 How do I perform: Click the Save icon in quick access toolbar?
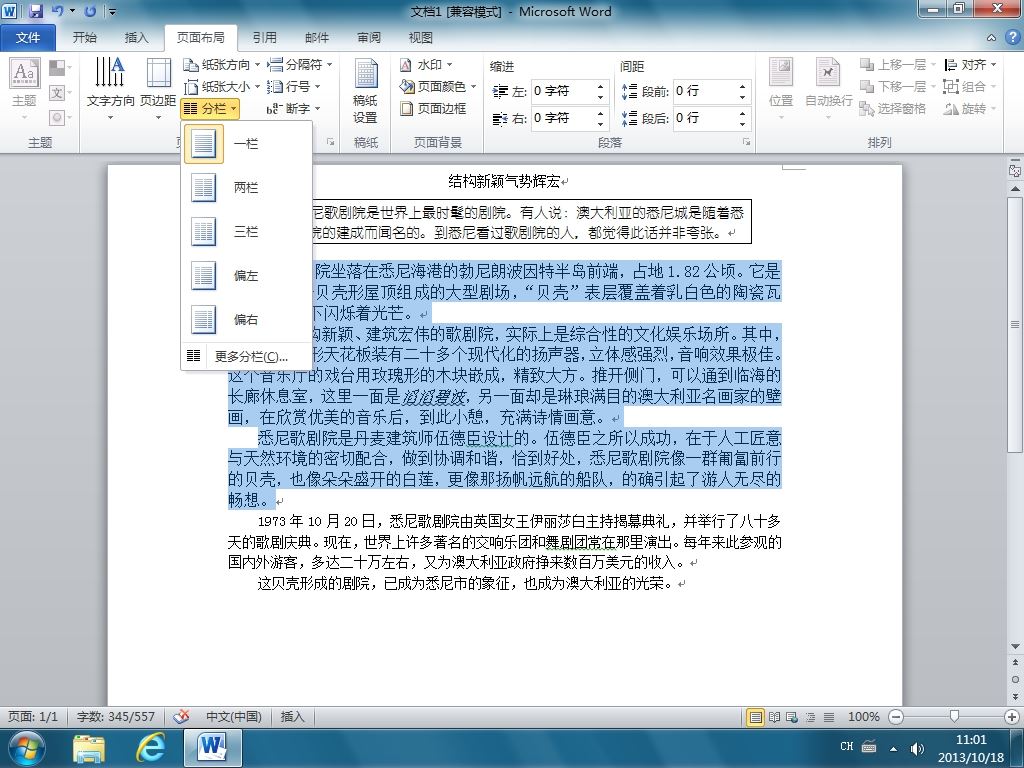click(35, 11)
